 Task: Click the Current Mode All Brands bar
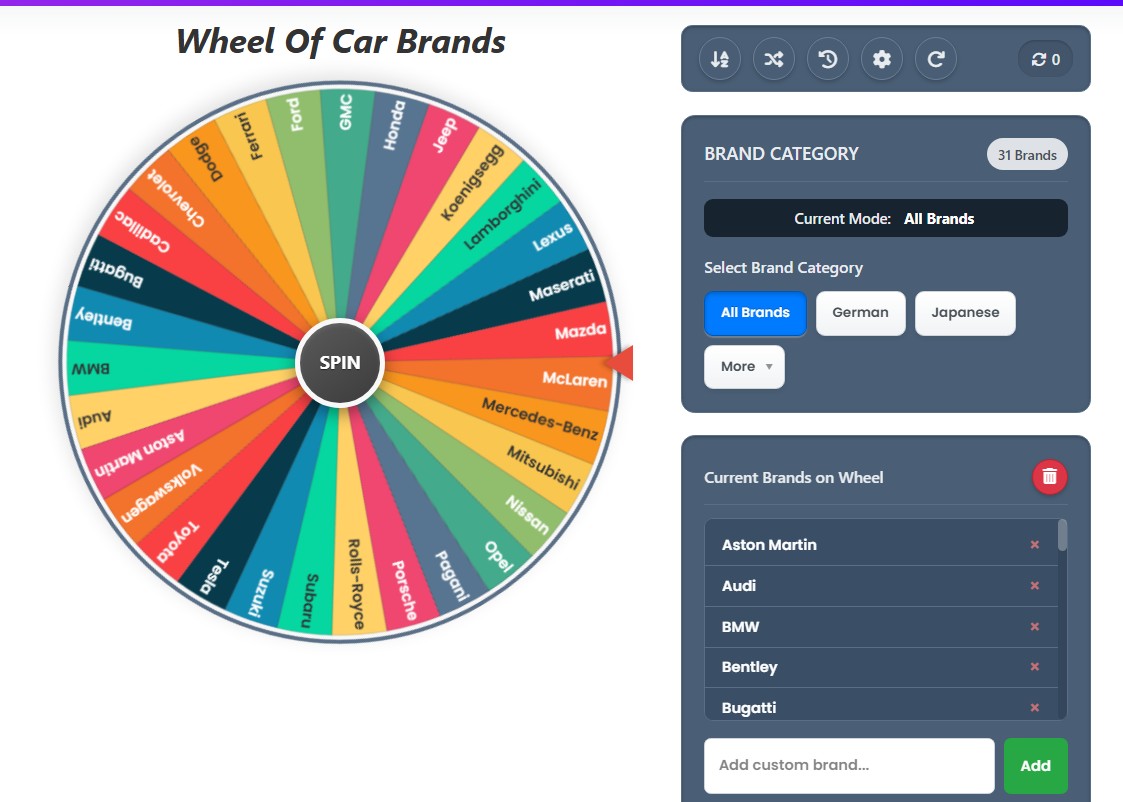(885, 218)
